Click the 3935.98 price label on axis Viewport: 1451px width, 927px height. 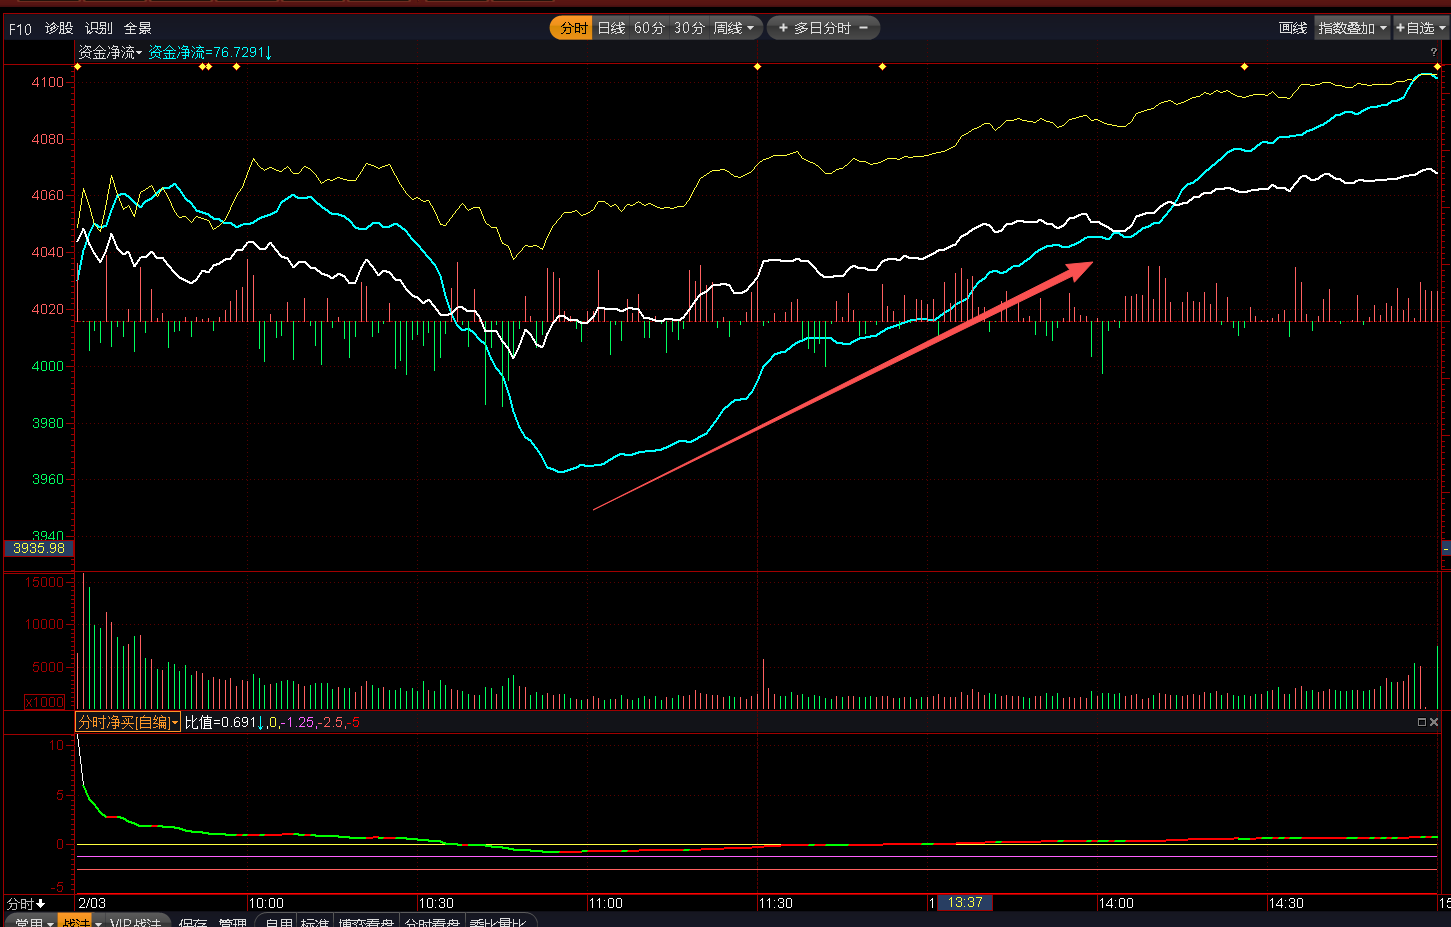pyautogui.click(x=39, y=548)
